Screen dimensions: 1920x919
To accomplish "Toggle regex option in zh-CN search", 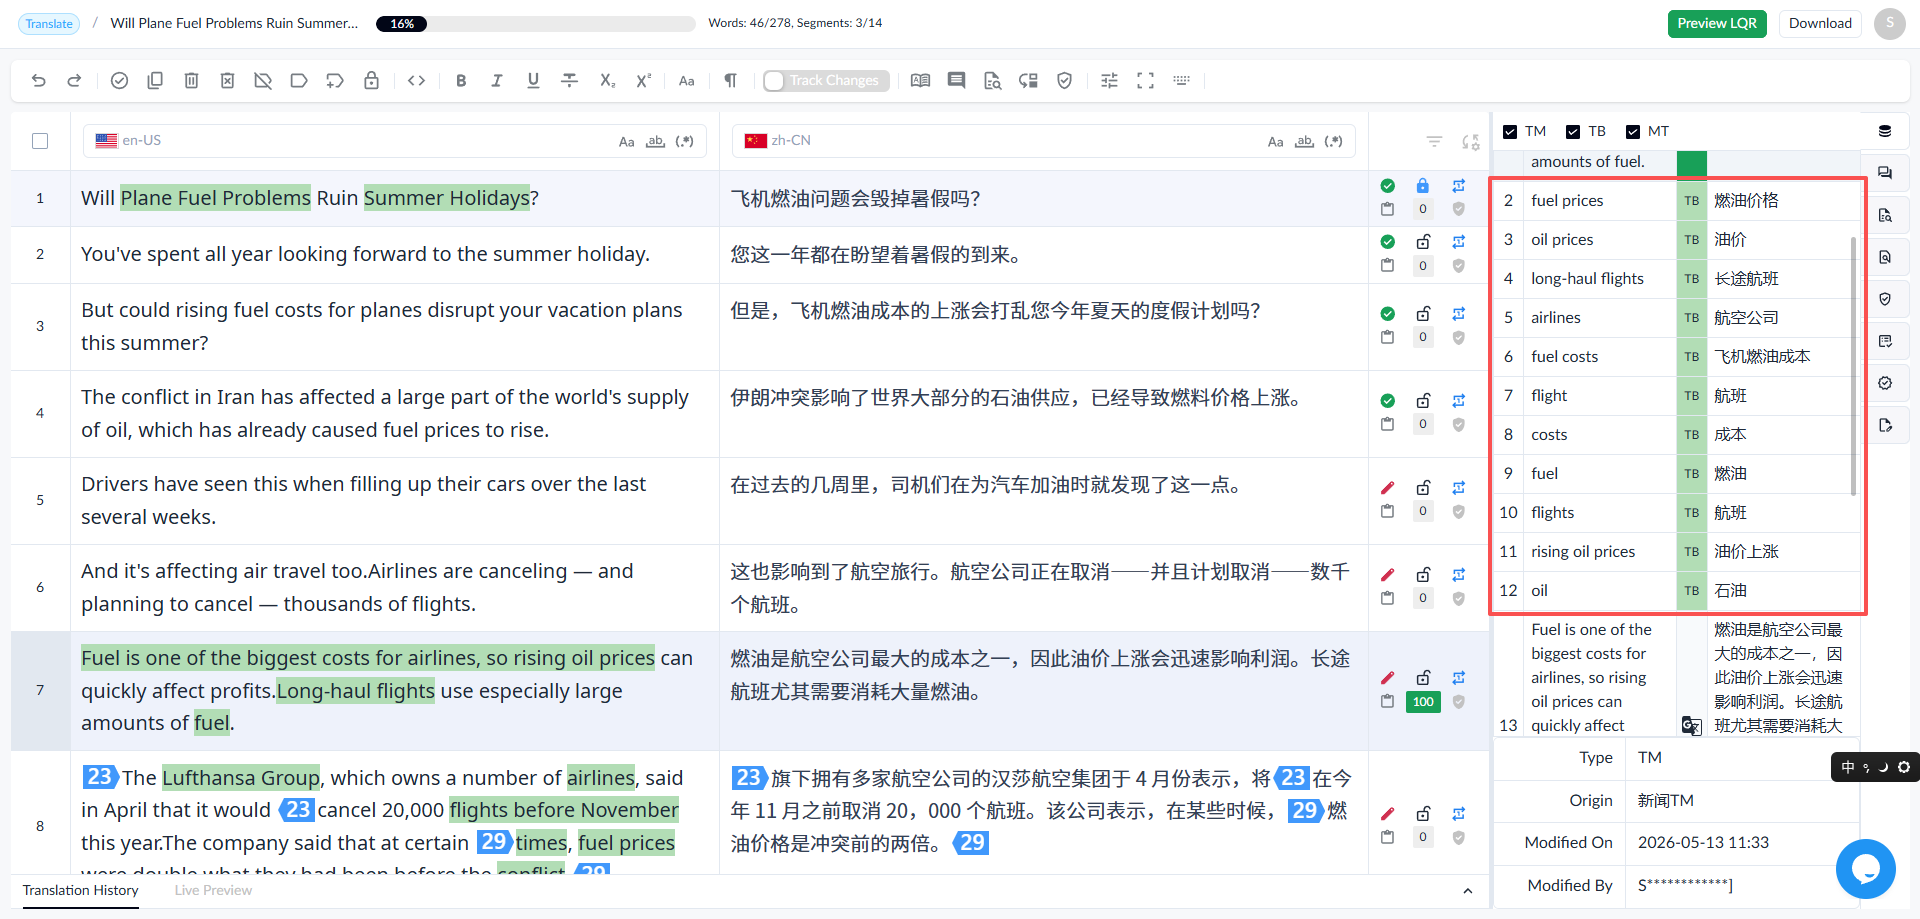I will [x=1334, y=142].
